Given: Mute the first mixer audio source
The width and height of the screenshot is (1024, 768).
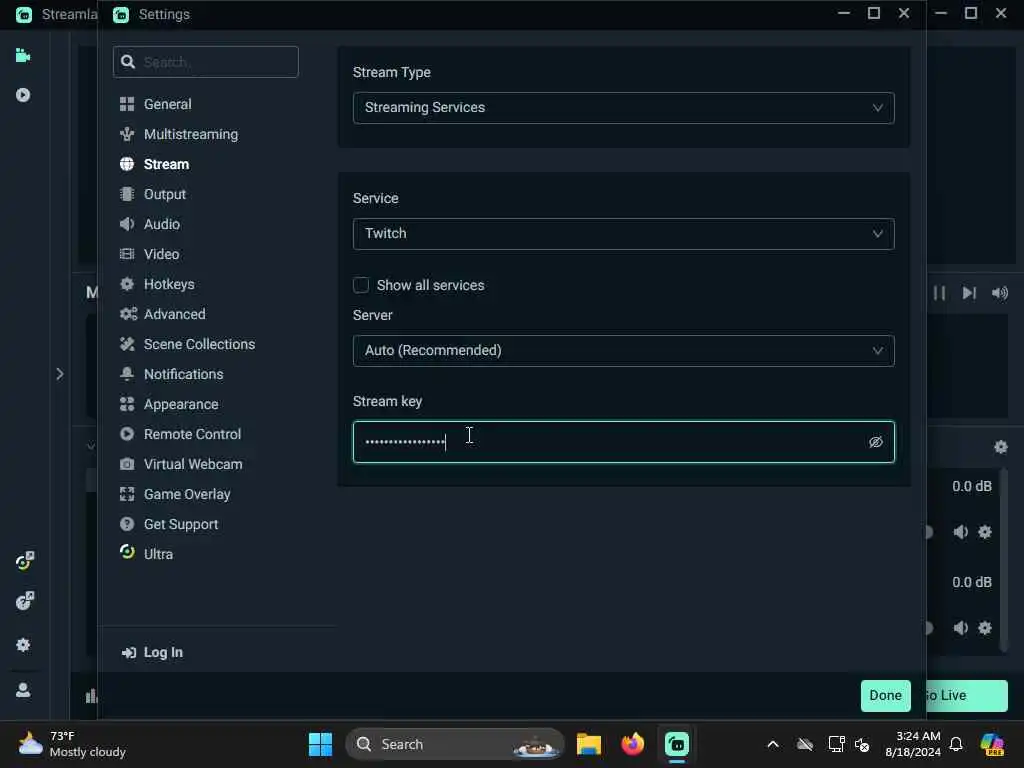Looking at the screenshot, I should (960, 533).
